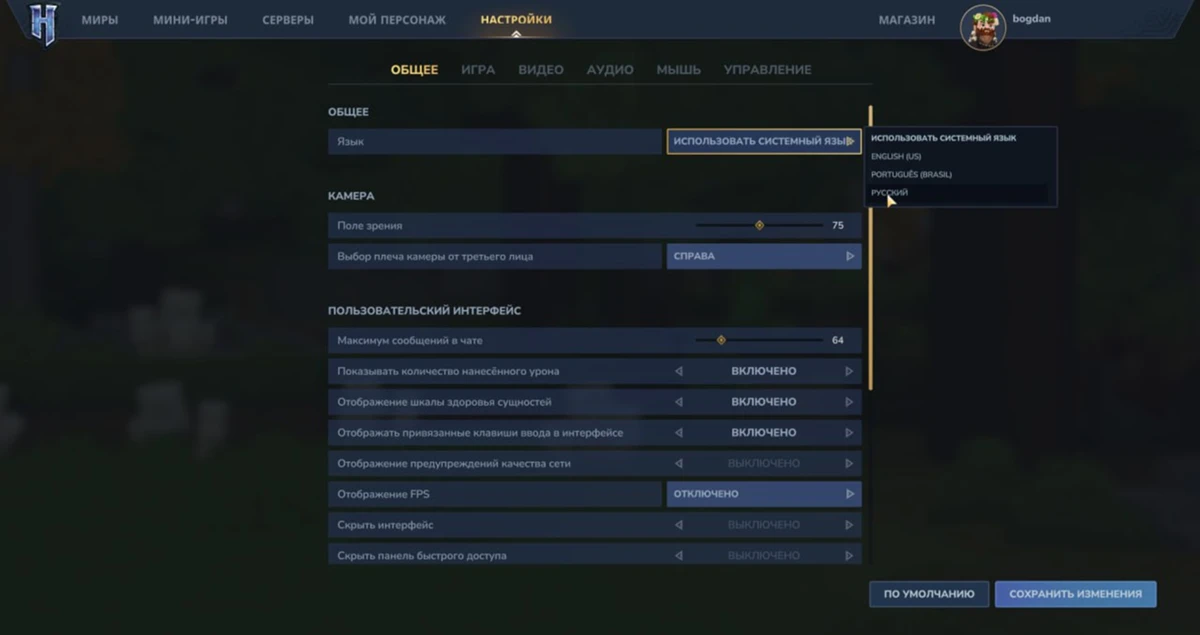Viewport: 1200px width, 635px height.
Task: Expand camera shoulder СПРАВА dropdown
Action: 763,256
